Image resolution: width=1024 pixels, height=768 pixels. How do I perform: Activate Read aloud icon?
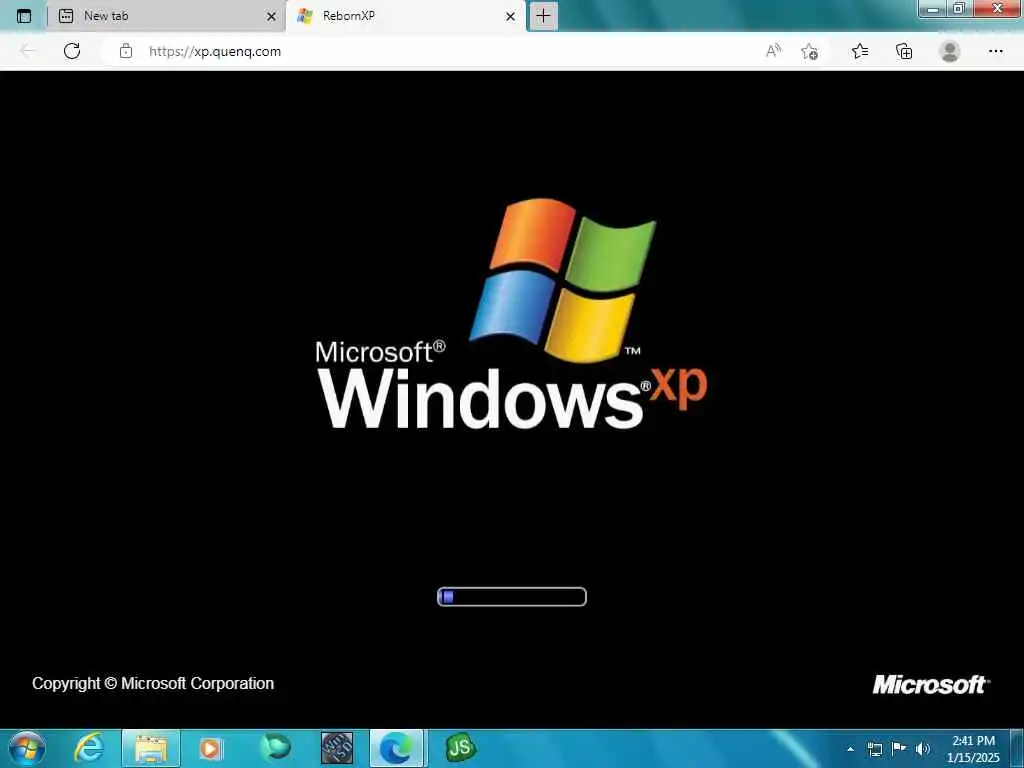(773, 52)
